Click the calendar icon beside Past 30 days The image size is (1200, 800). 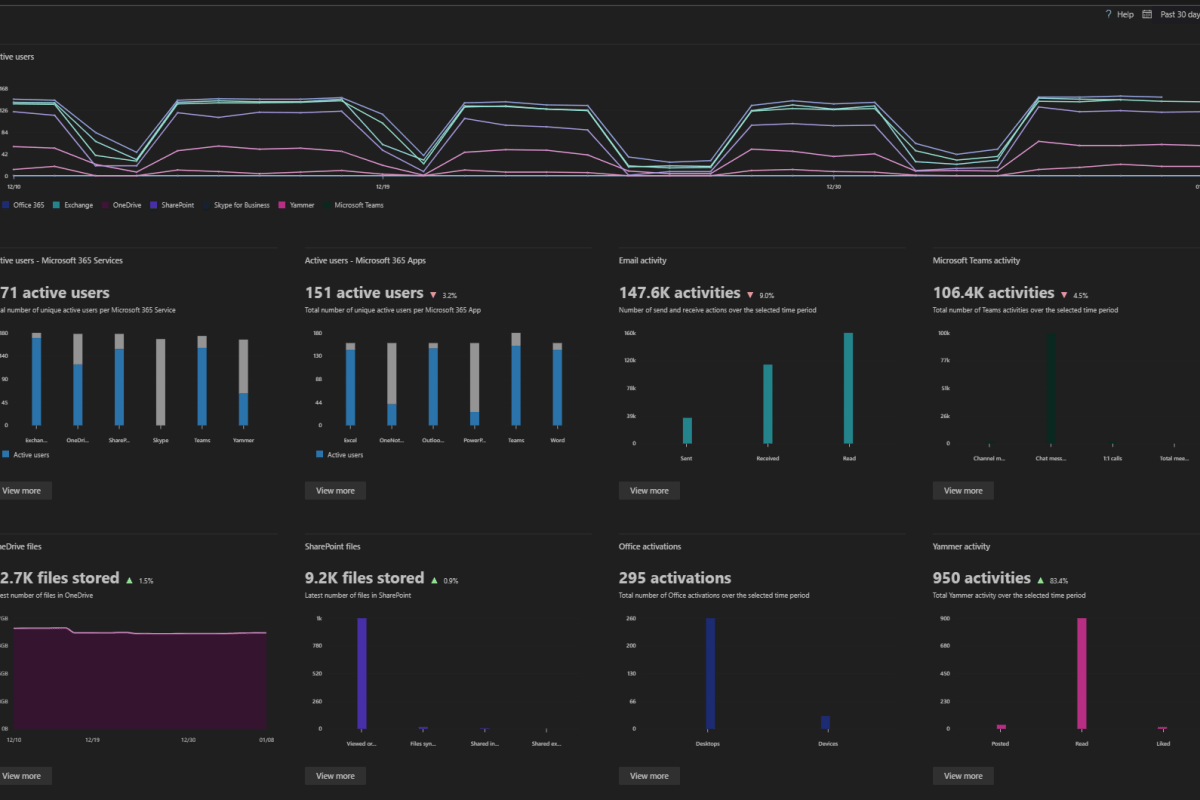1147,15
